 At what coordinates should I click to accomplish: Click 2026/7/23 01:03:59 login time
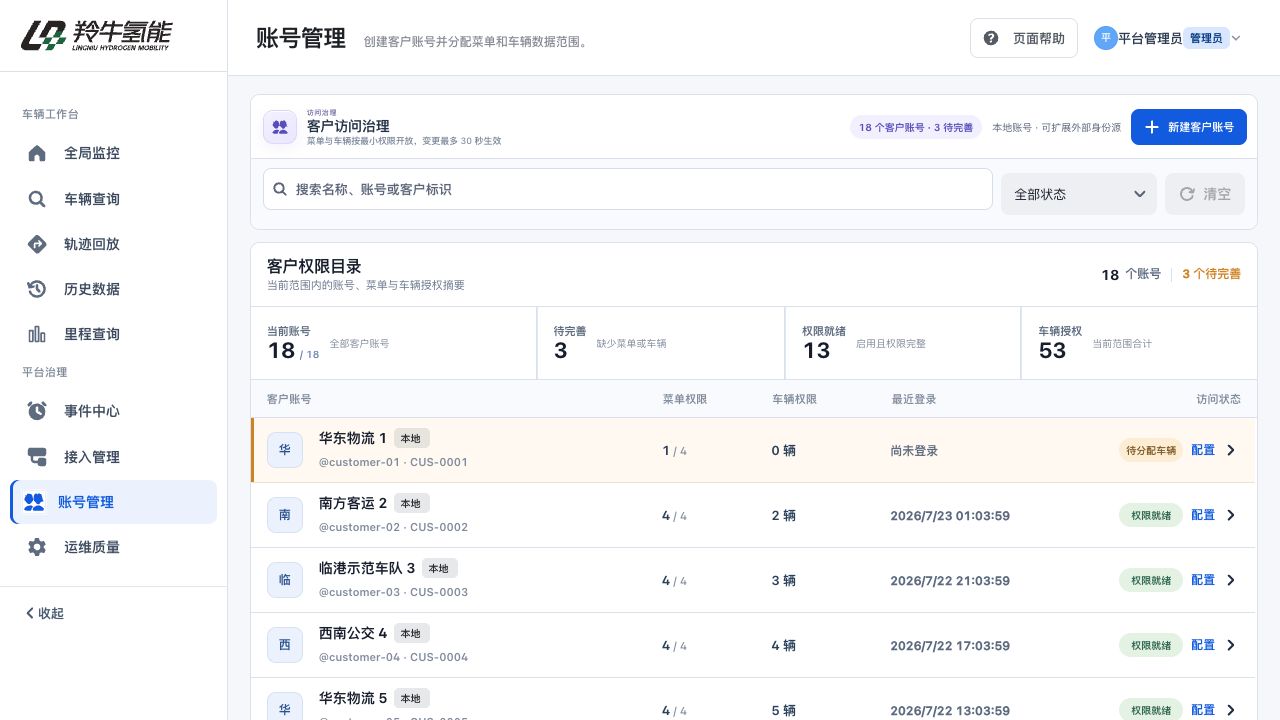(x=950, y=516)
